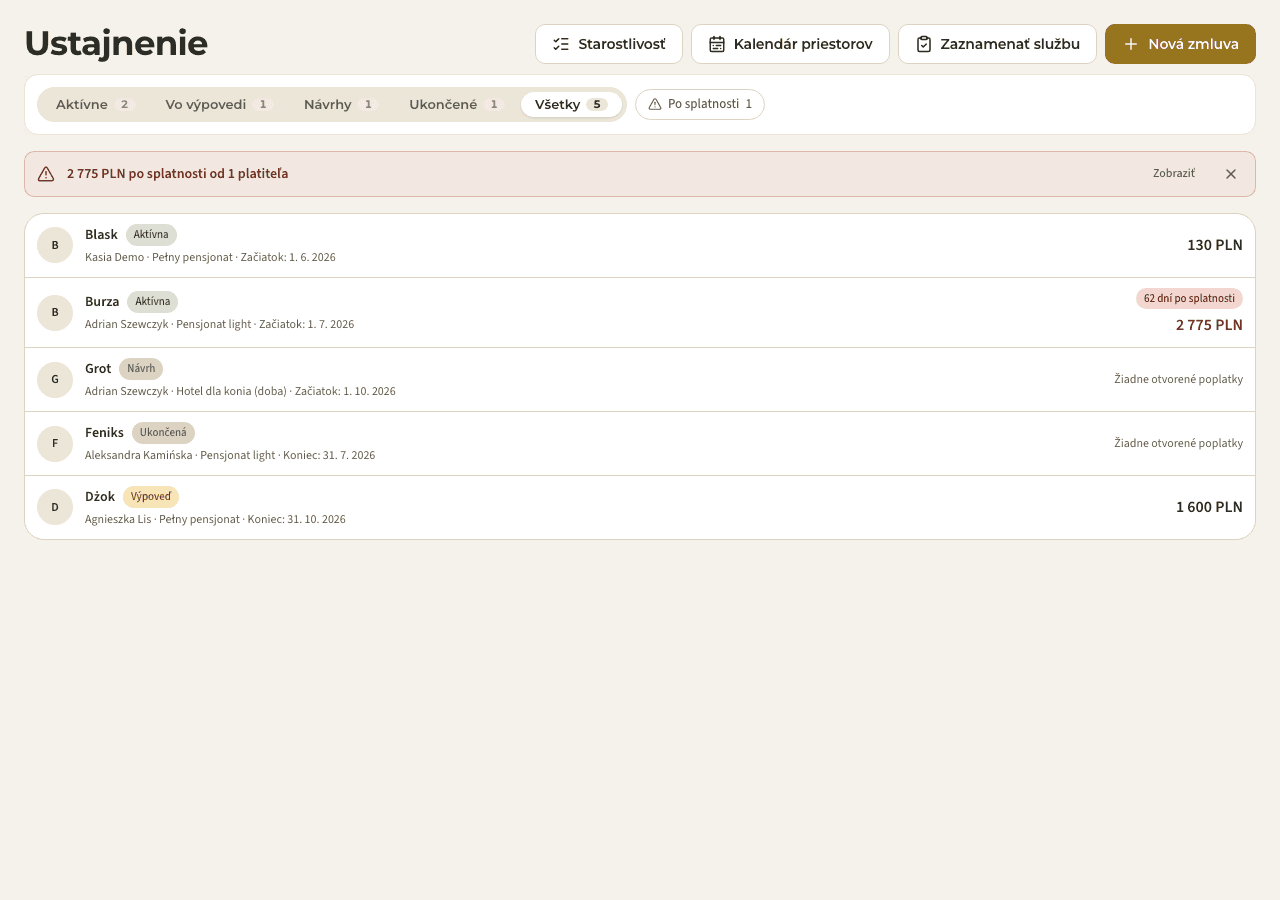
Task: Click the calendar icon in Kalendár priestorov
Action: coord(717,44)
